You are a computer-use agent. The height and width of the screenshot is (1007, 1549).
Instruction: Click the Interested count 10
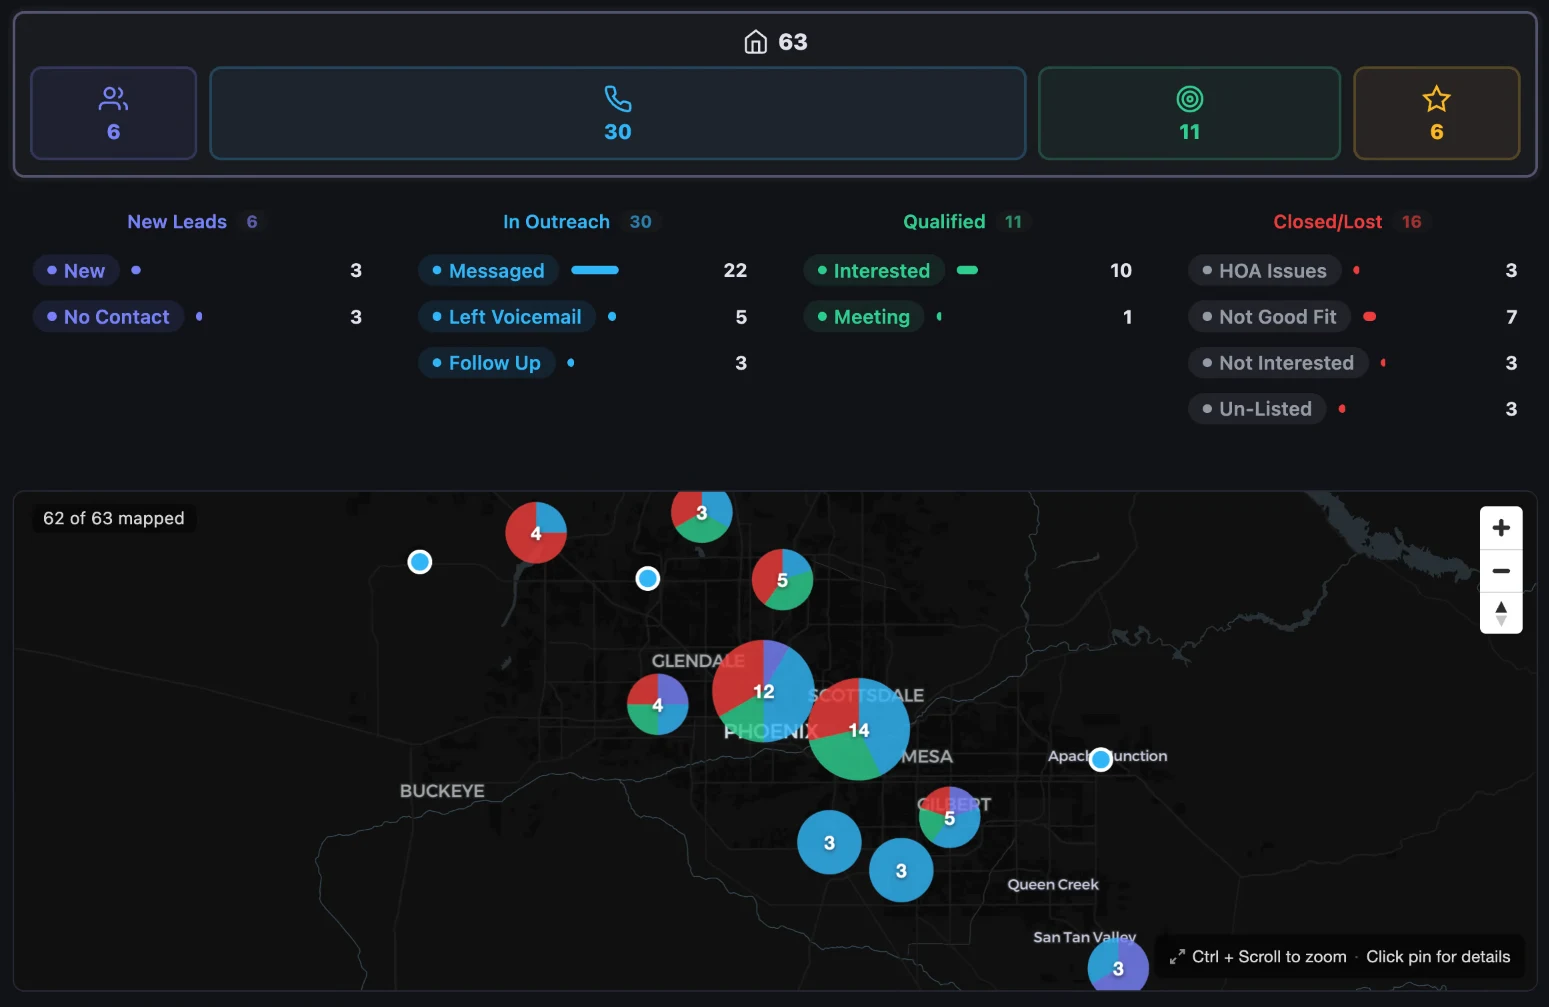coord(1121,271)
